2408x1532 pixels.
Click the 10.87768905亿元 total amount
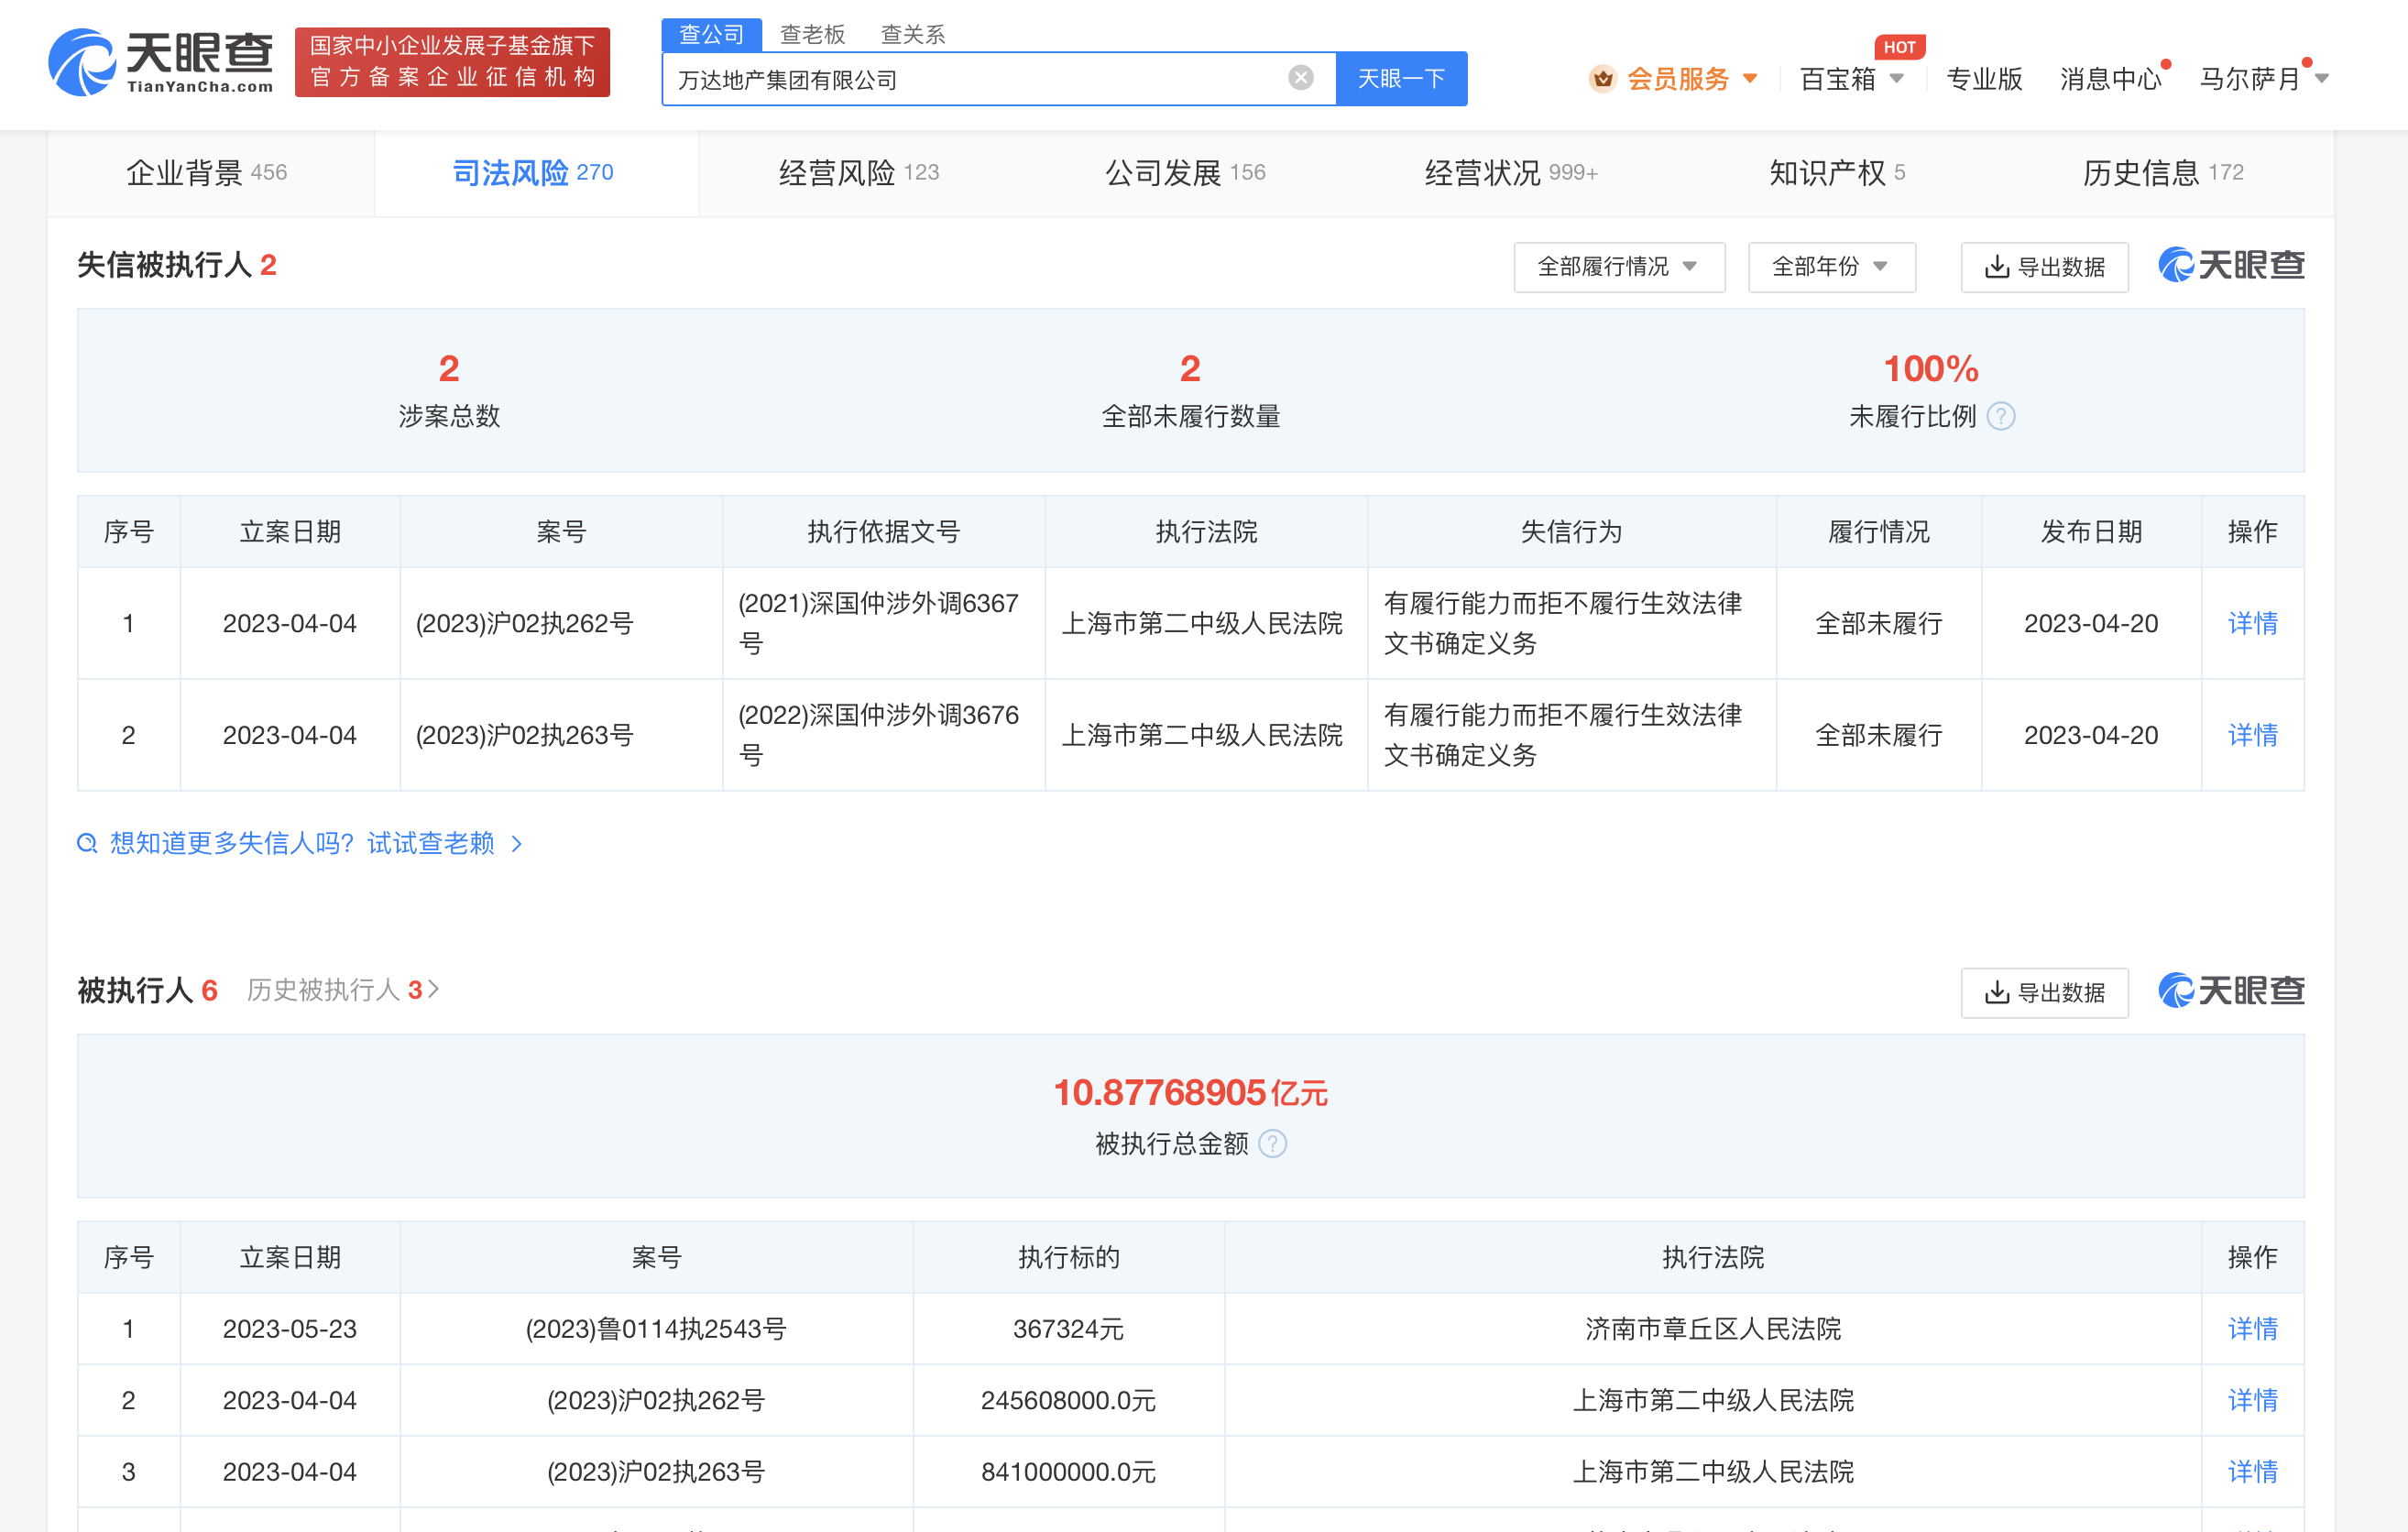[1190, 1092]
